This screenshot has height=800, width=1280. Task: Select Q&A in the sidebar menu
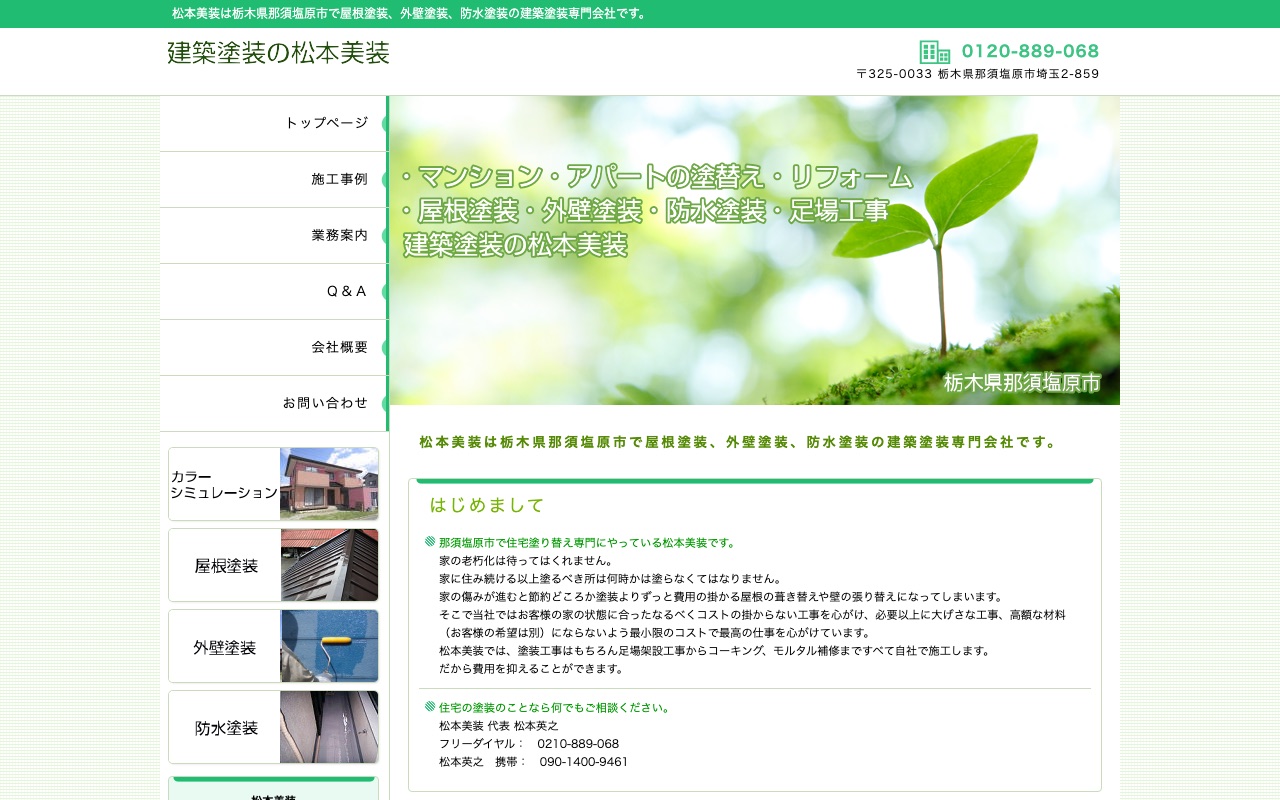tap(274, 291)
